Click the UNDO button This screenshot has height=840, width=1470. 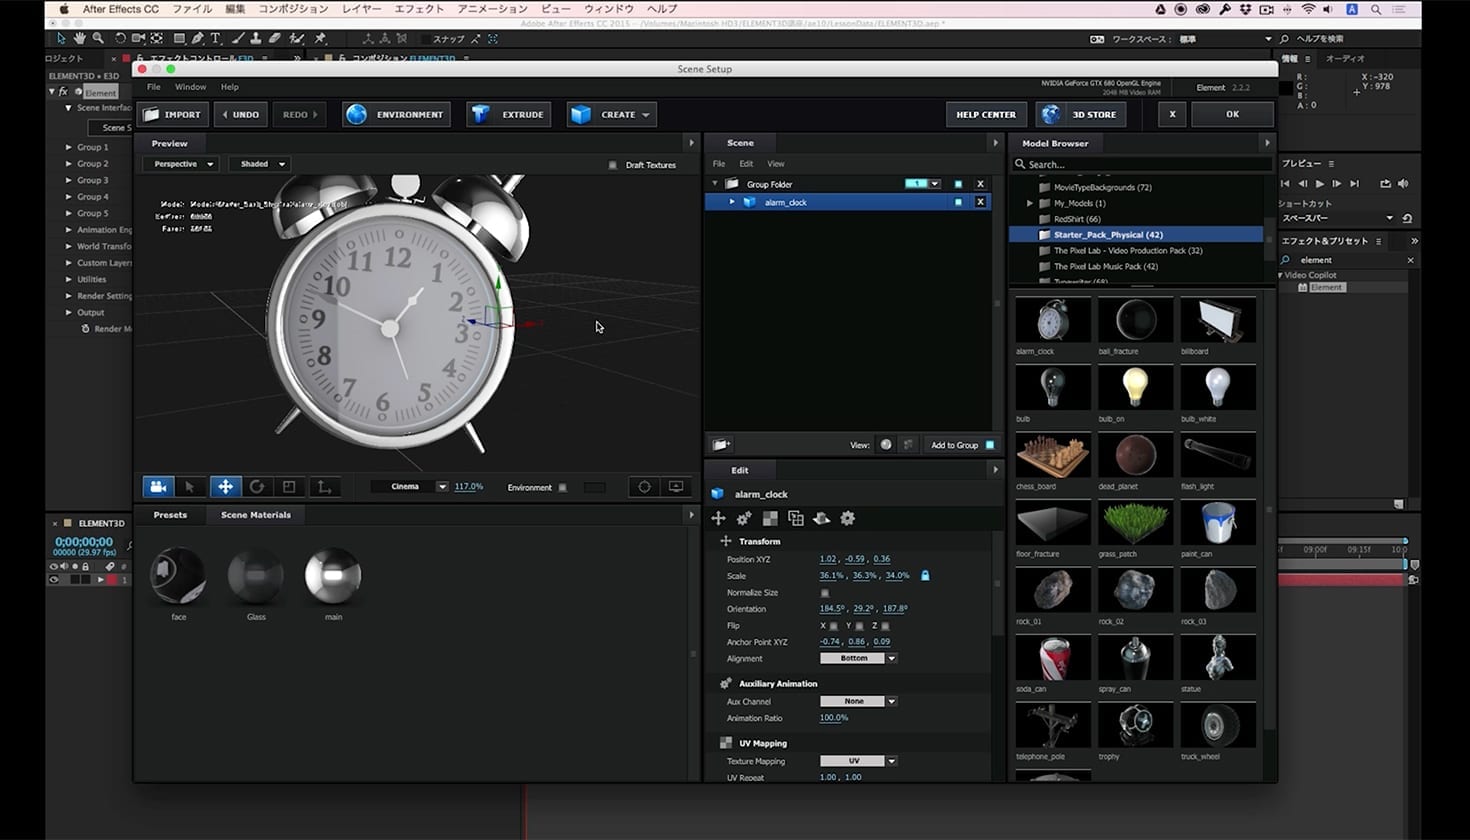point(240,115)
